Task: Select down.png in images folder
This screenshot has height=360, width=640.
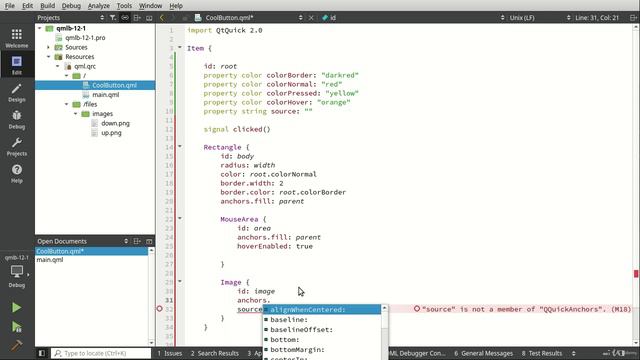Action: 115,123
